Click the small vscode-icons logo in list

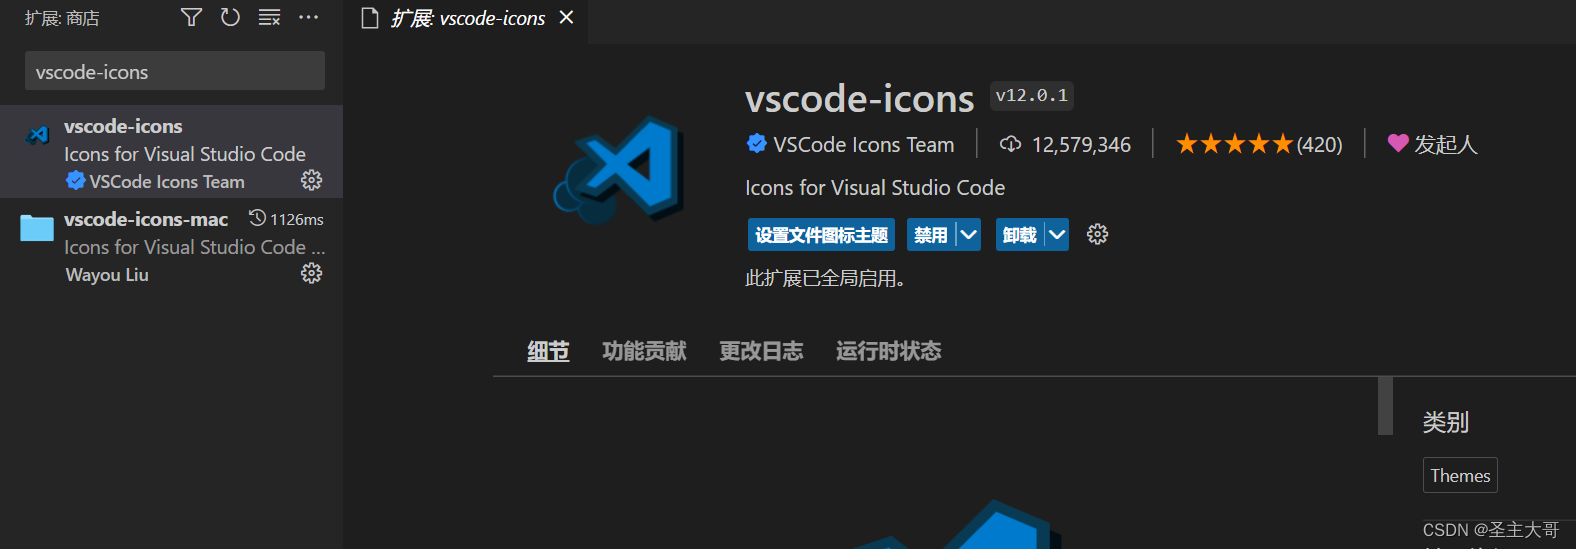[38, 134]
